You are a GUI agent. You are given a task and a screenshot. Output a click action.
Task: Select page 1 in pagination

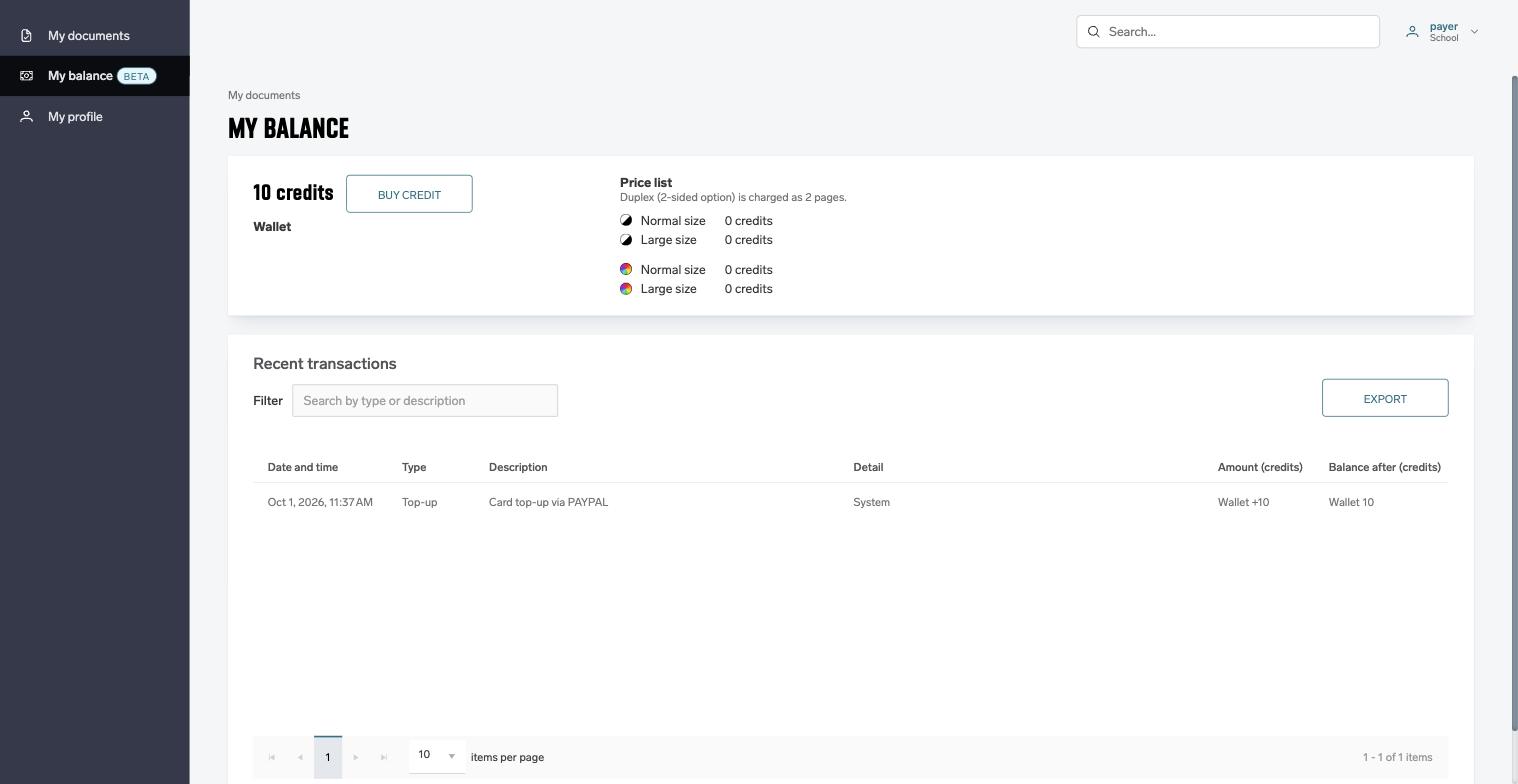(x=328, y=757)
